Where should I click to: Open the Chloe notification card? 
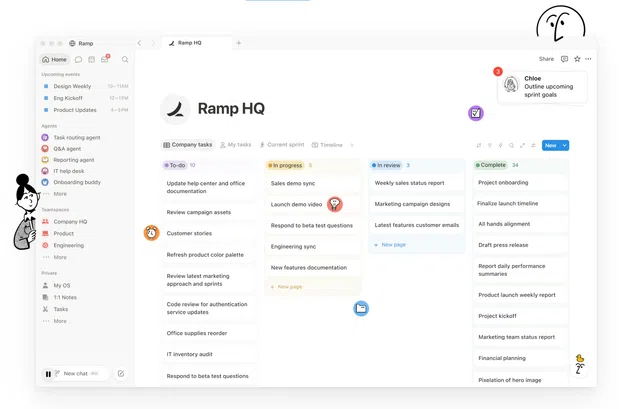[542, 87]
